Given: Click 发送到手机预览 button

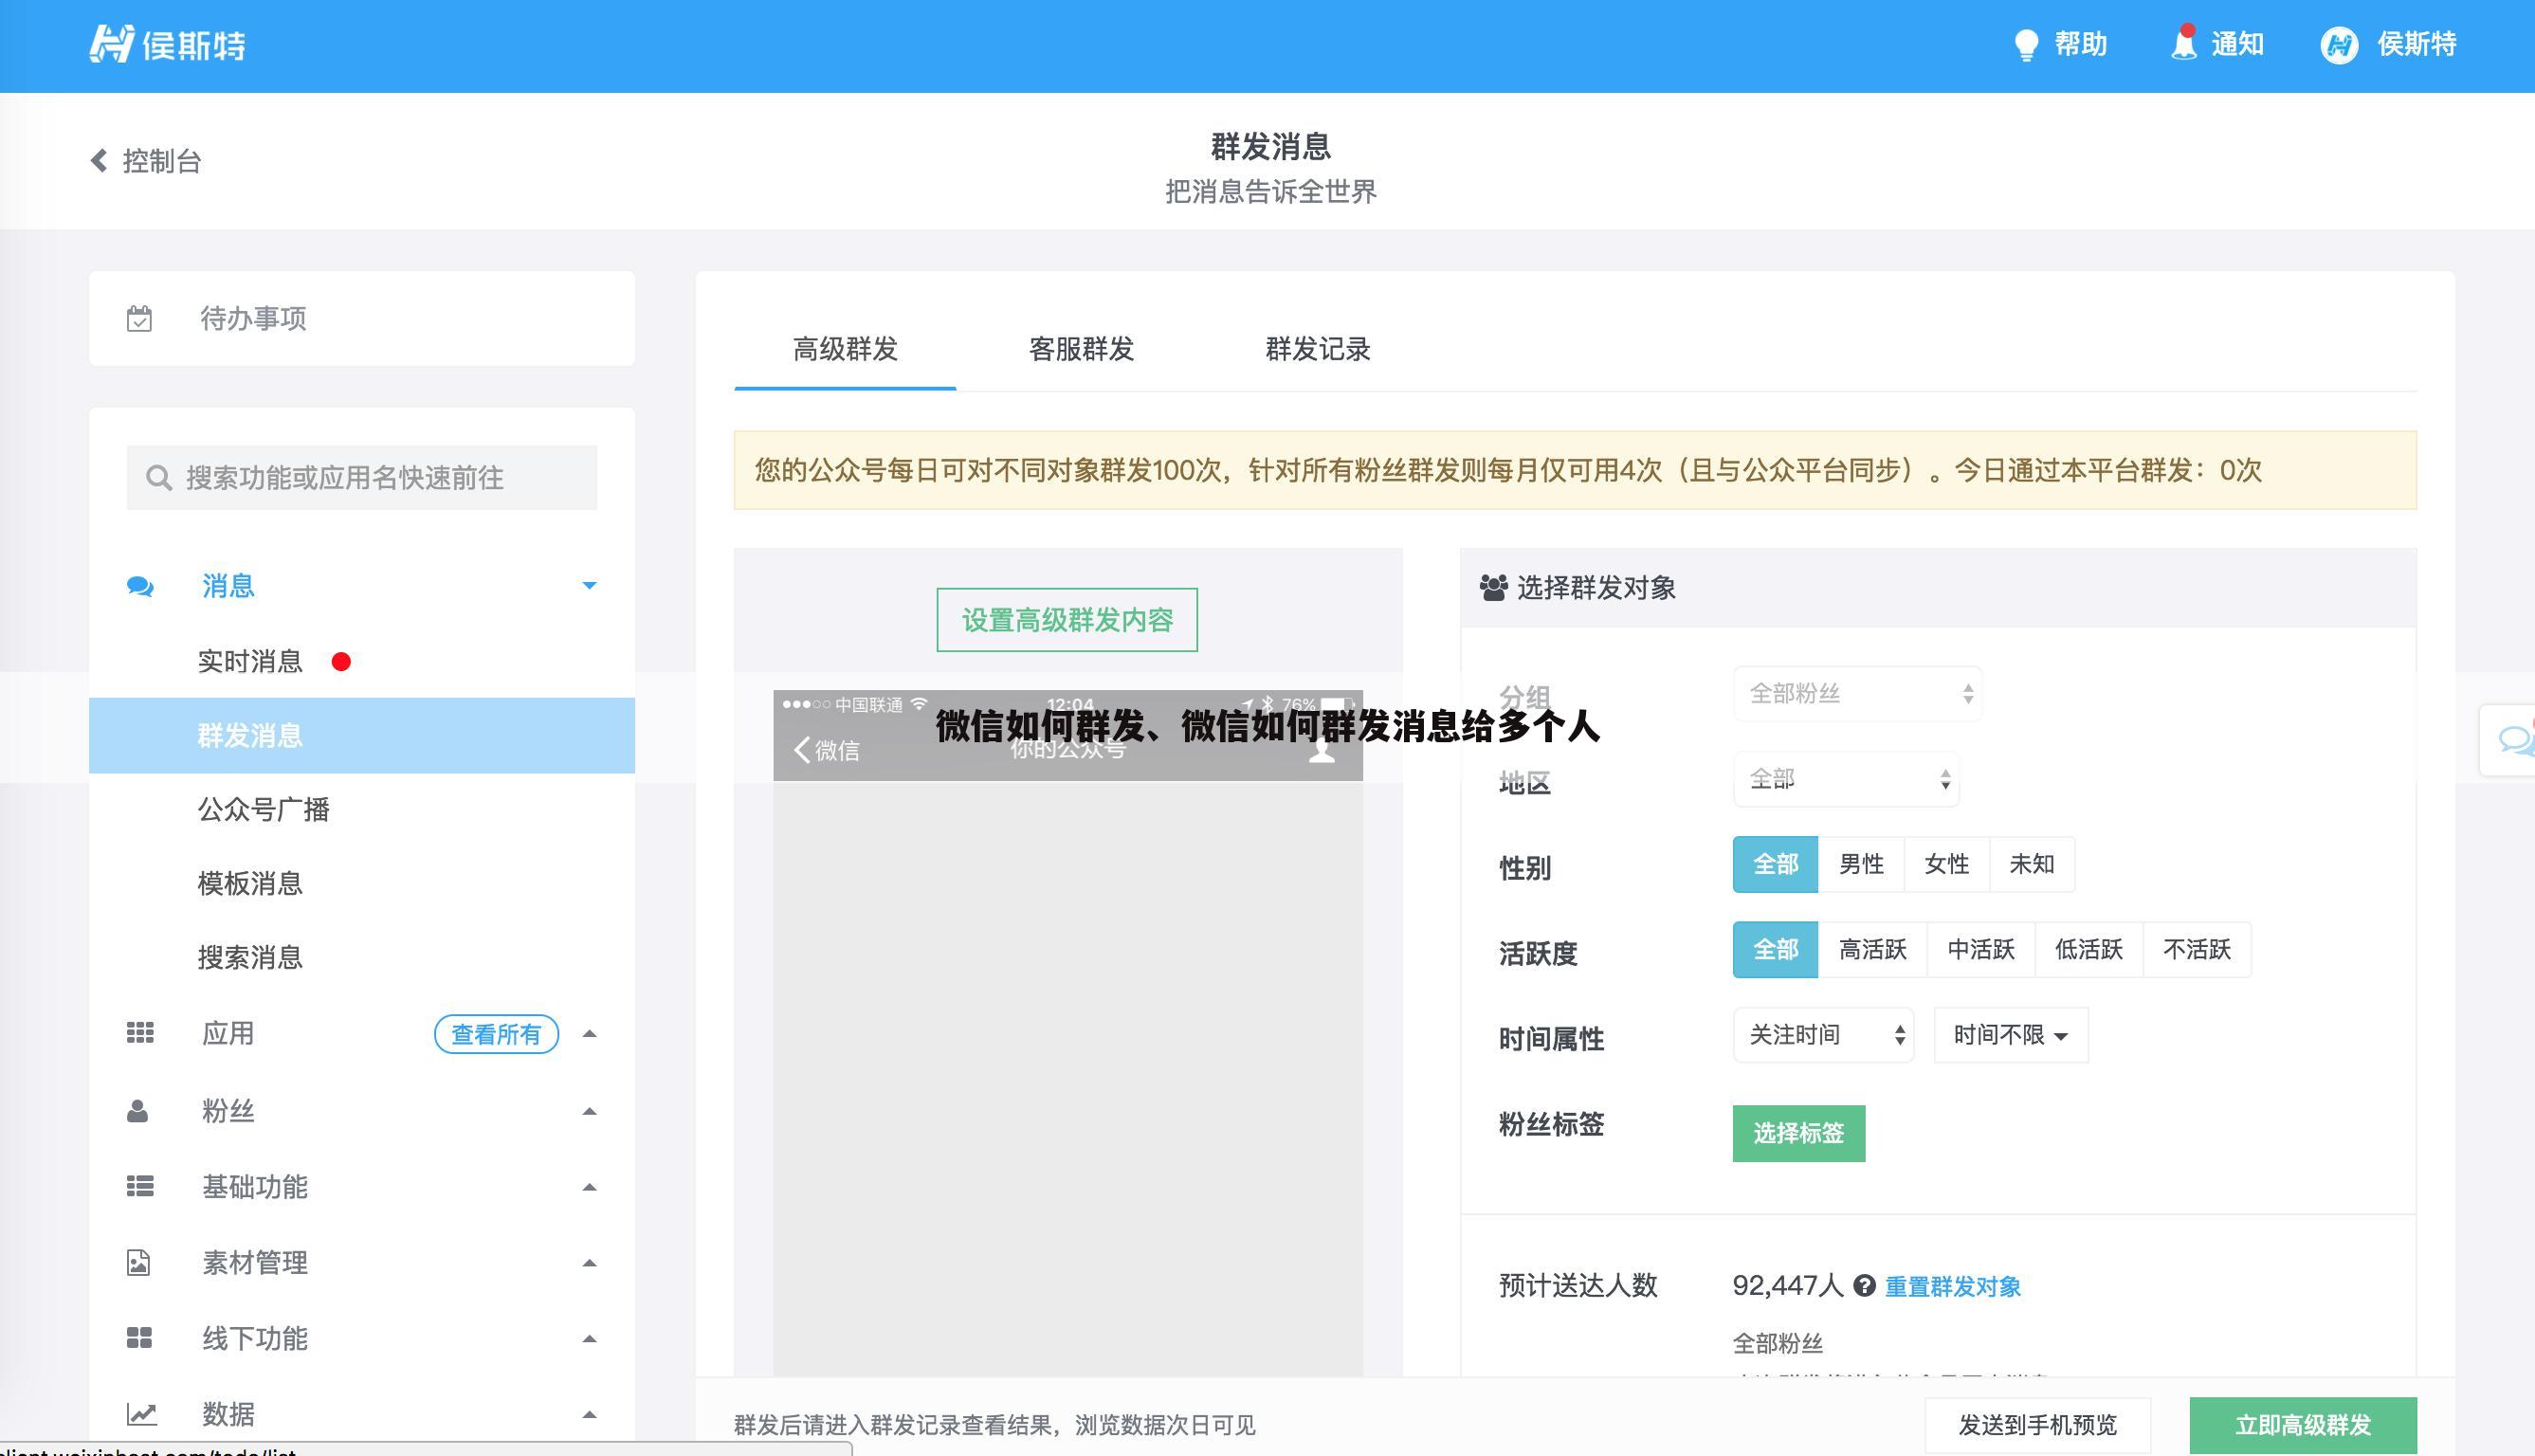Looking at the screenshot, I should (2037, 1425).
